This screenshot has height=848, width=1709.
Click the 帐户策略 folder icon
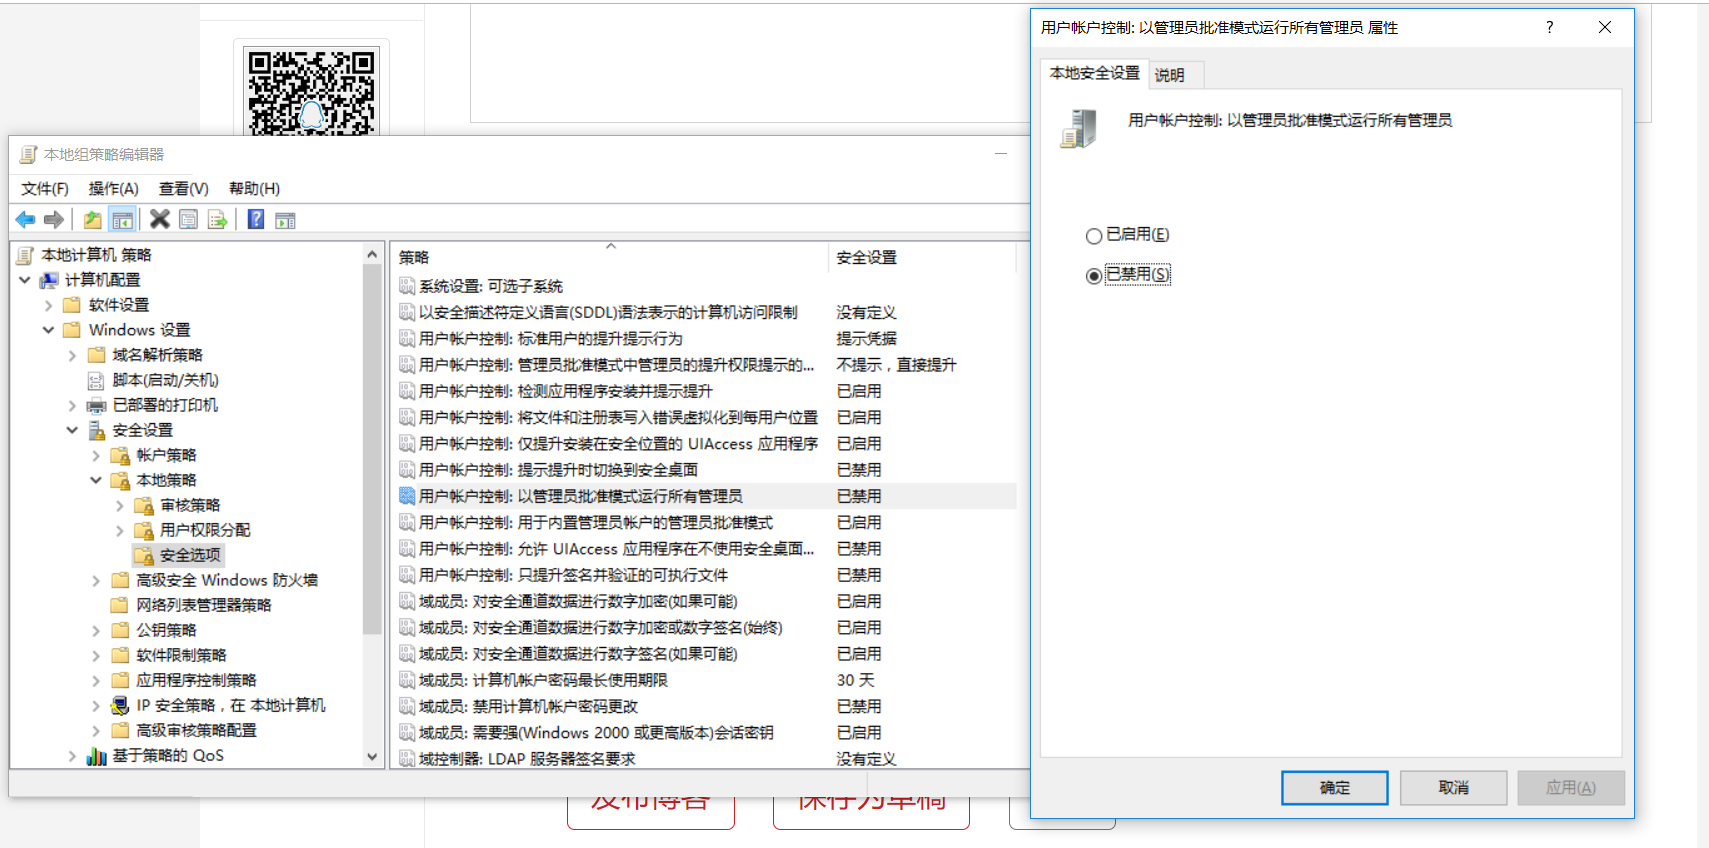tap(120, 455)
